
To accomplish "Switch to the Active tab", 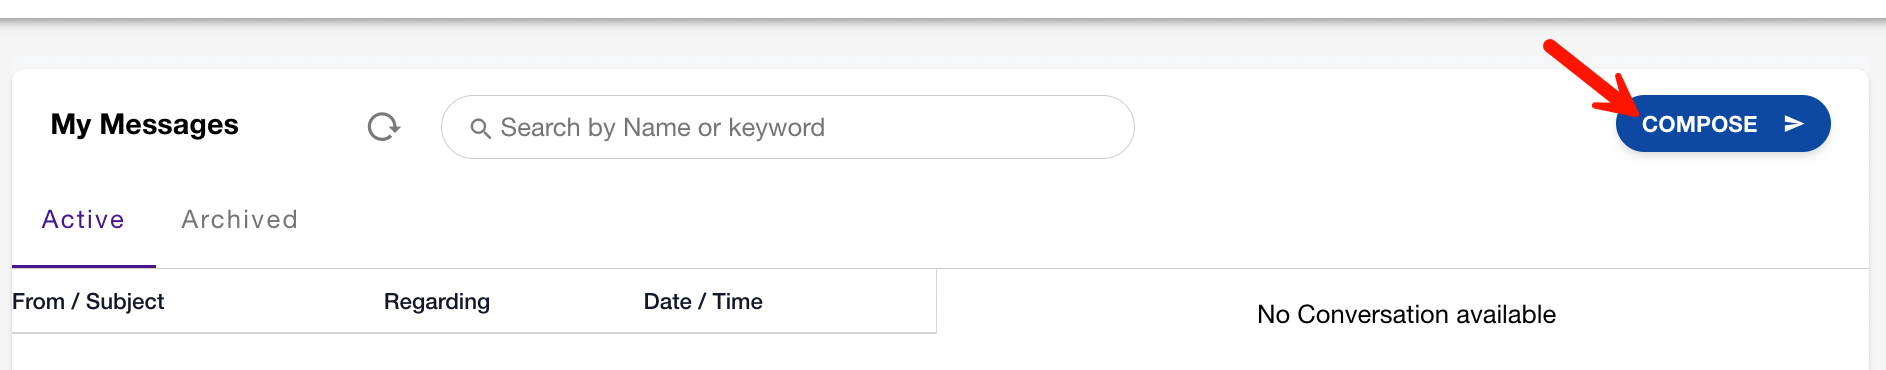I will (x=83, y=220).
